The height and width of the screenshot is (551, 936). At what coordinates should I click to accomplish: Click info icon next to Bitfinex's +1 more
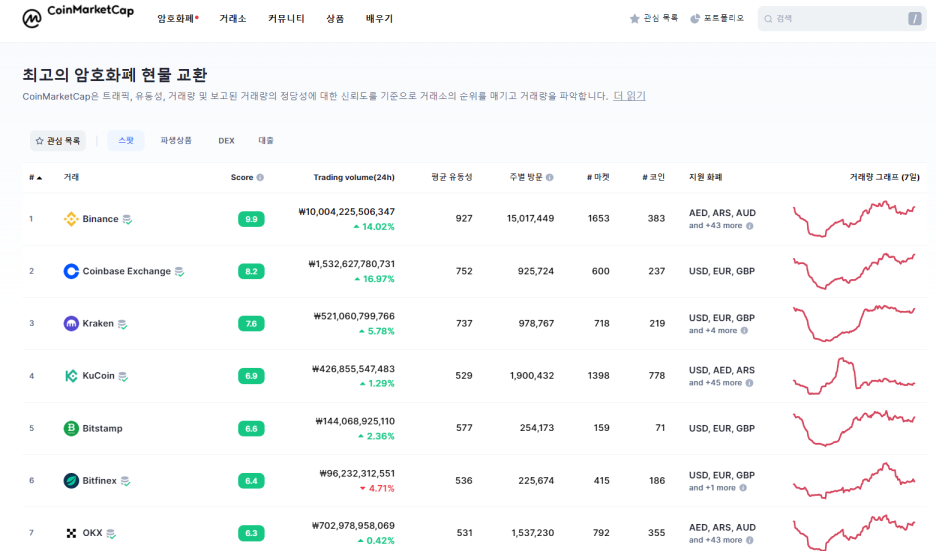(743, 488)
